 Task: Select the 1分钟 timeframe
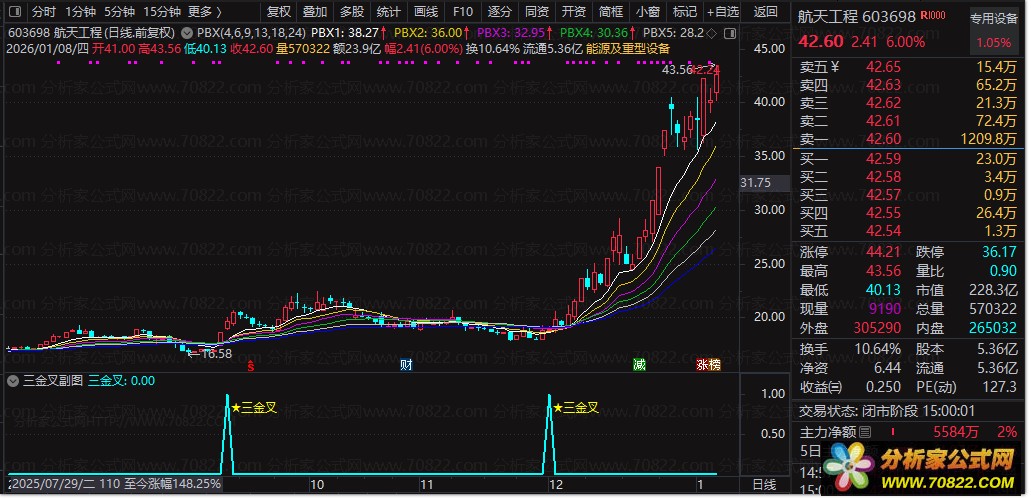[80, 11]
